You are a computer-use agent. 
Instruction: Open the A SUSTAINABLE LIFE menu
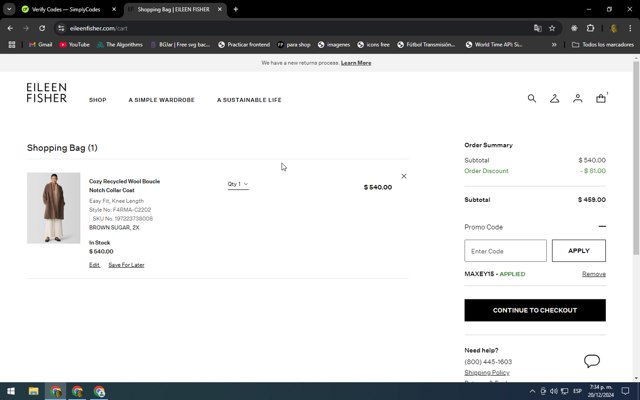pyautogui.click(x=249, y=100)
